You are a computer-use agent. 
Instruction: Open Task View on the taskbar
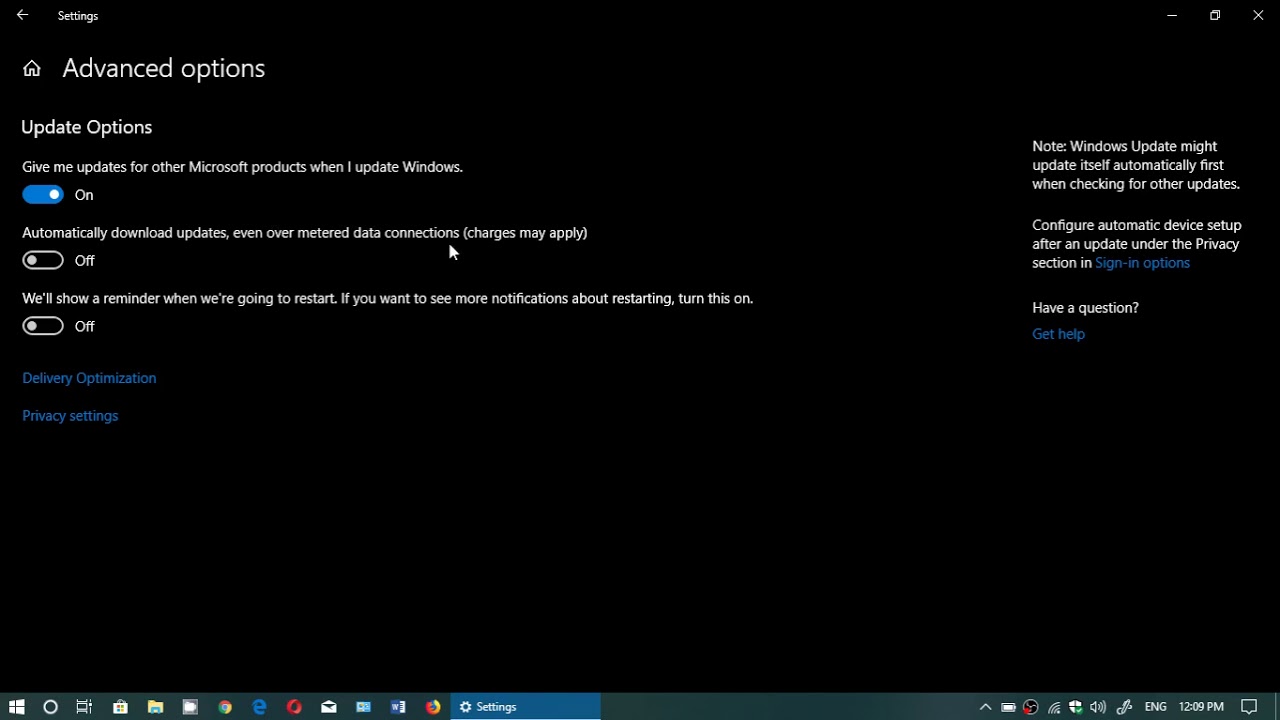[x=85, y=707]
